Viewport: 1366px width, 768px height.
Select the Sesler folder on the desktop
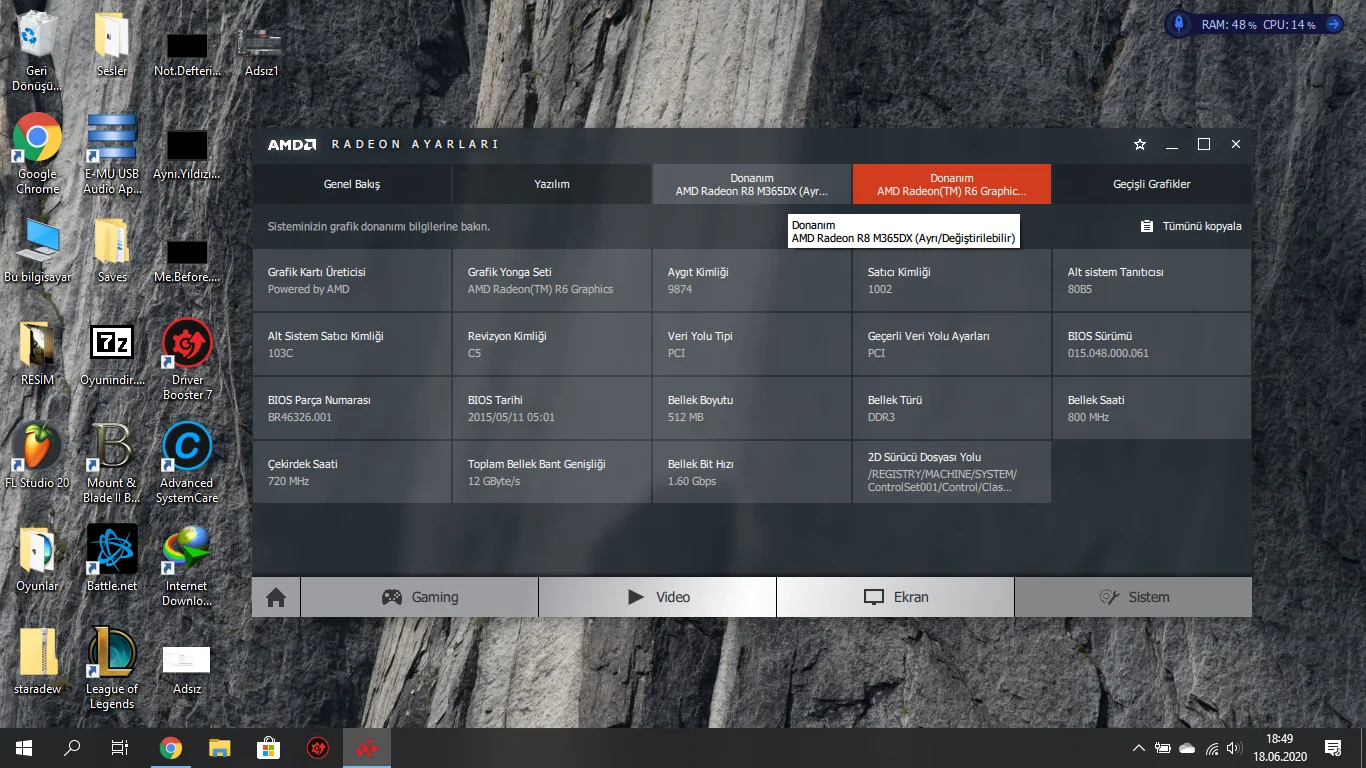coord(112,45)
